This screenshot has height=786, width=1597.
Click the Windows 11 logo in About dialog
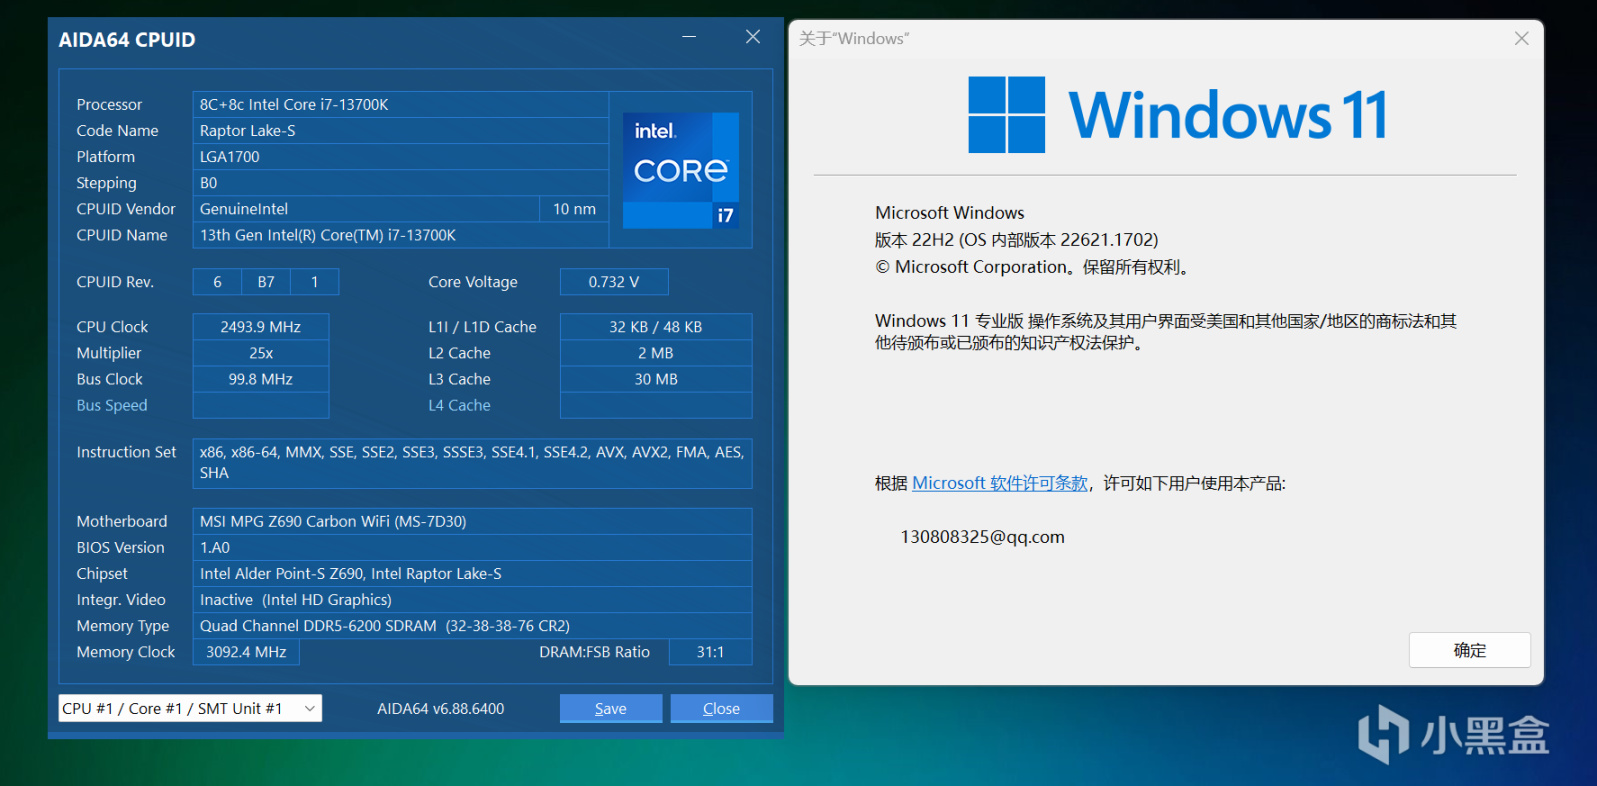1177,115
